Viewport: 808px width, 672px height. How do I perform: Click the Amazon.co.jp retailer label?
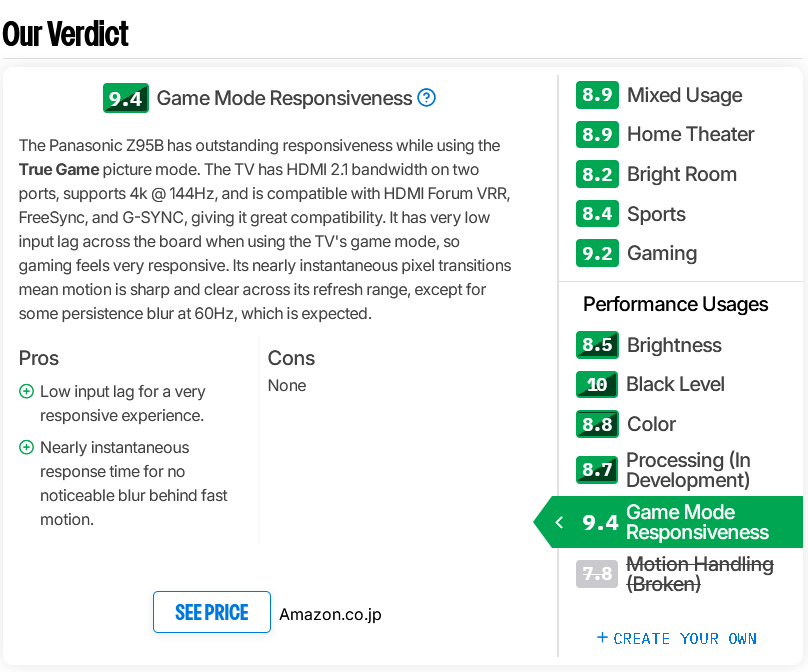pos(330,614)
